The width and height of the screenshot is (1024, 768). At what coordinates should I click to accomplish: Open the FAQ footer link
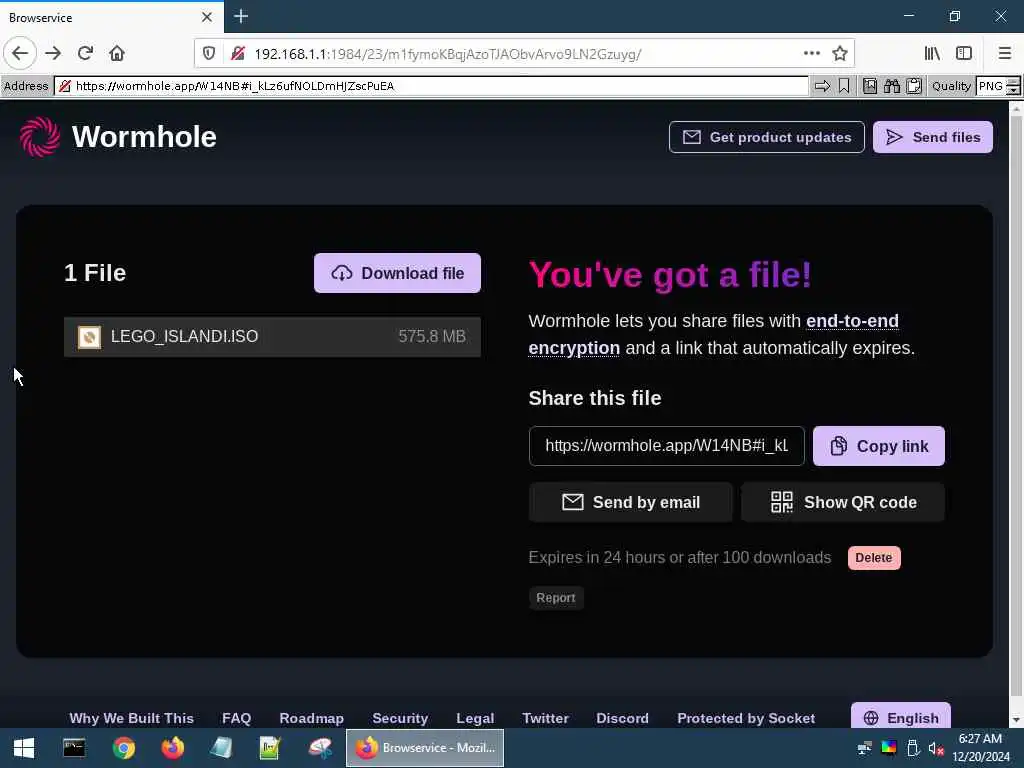pos(236,718)
